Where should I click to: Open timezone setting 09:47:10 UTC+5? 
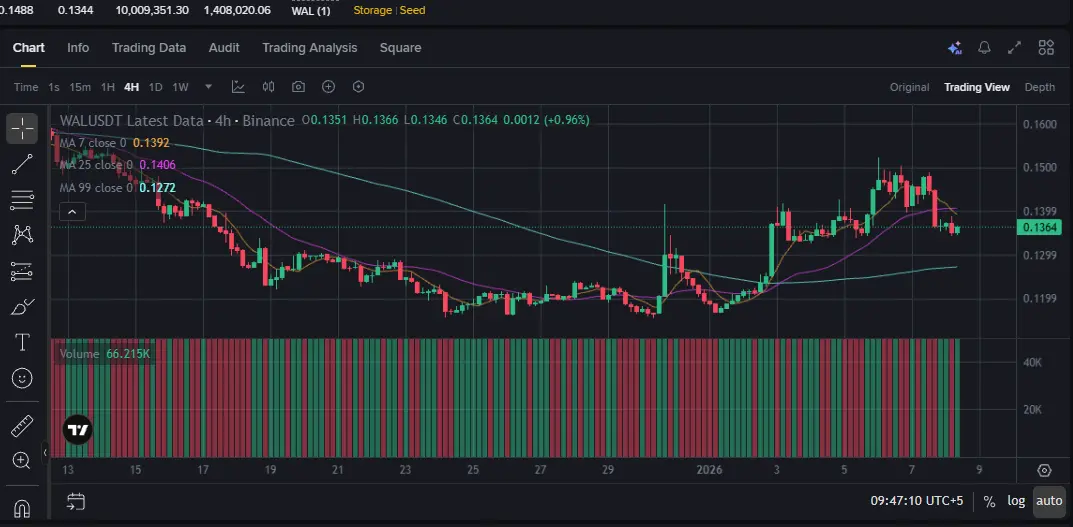point(916,501)
